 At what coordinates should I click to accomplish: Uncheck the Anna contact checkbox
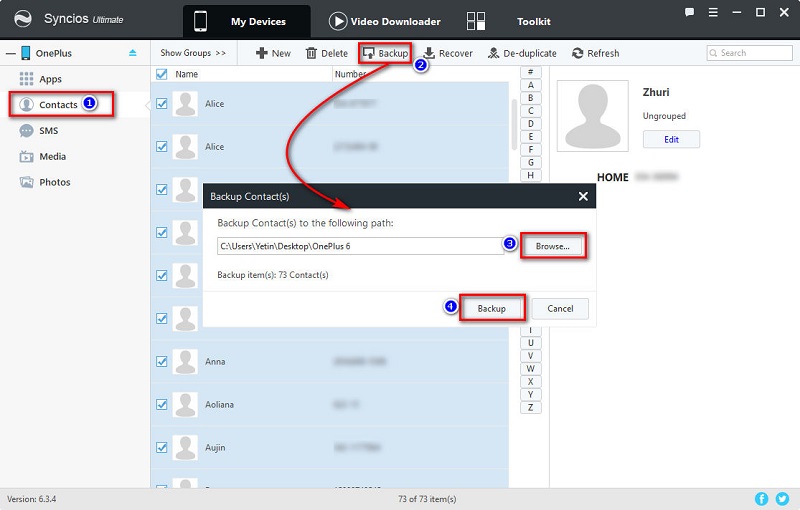coord(162,362)
